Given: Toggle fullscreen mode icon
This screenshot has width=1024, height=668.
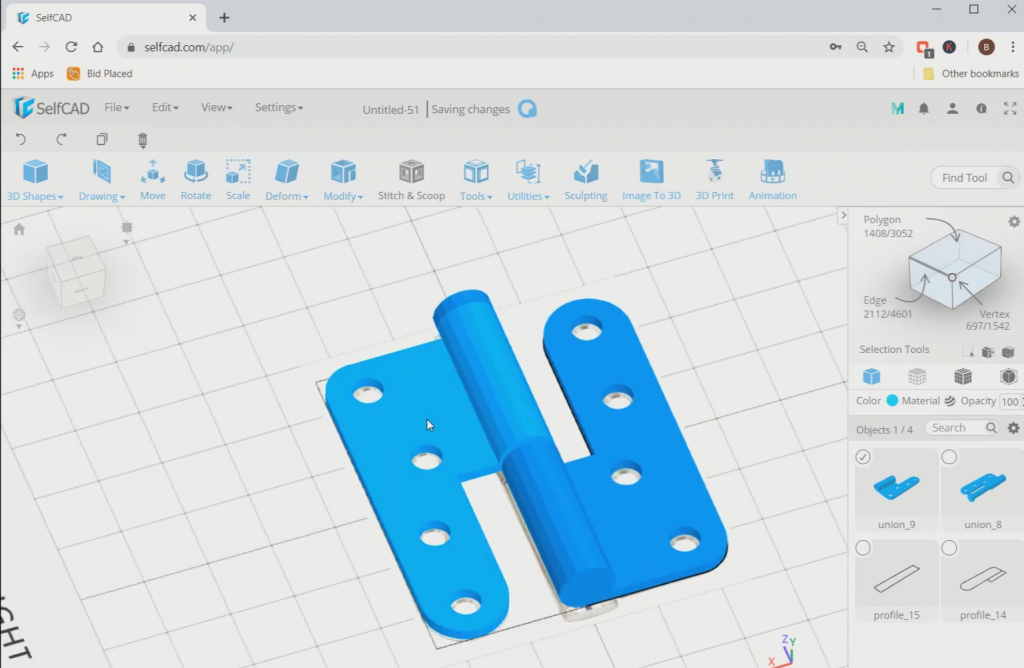Looking at the screenshot, I should 1010,108.
